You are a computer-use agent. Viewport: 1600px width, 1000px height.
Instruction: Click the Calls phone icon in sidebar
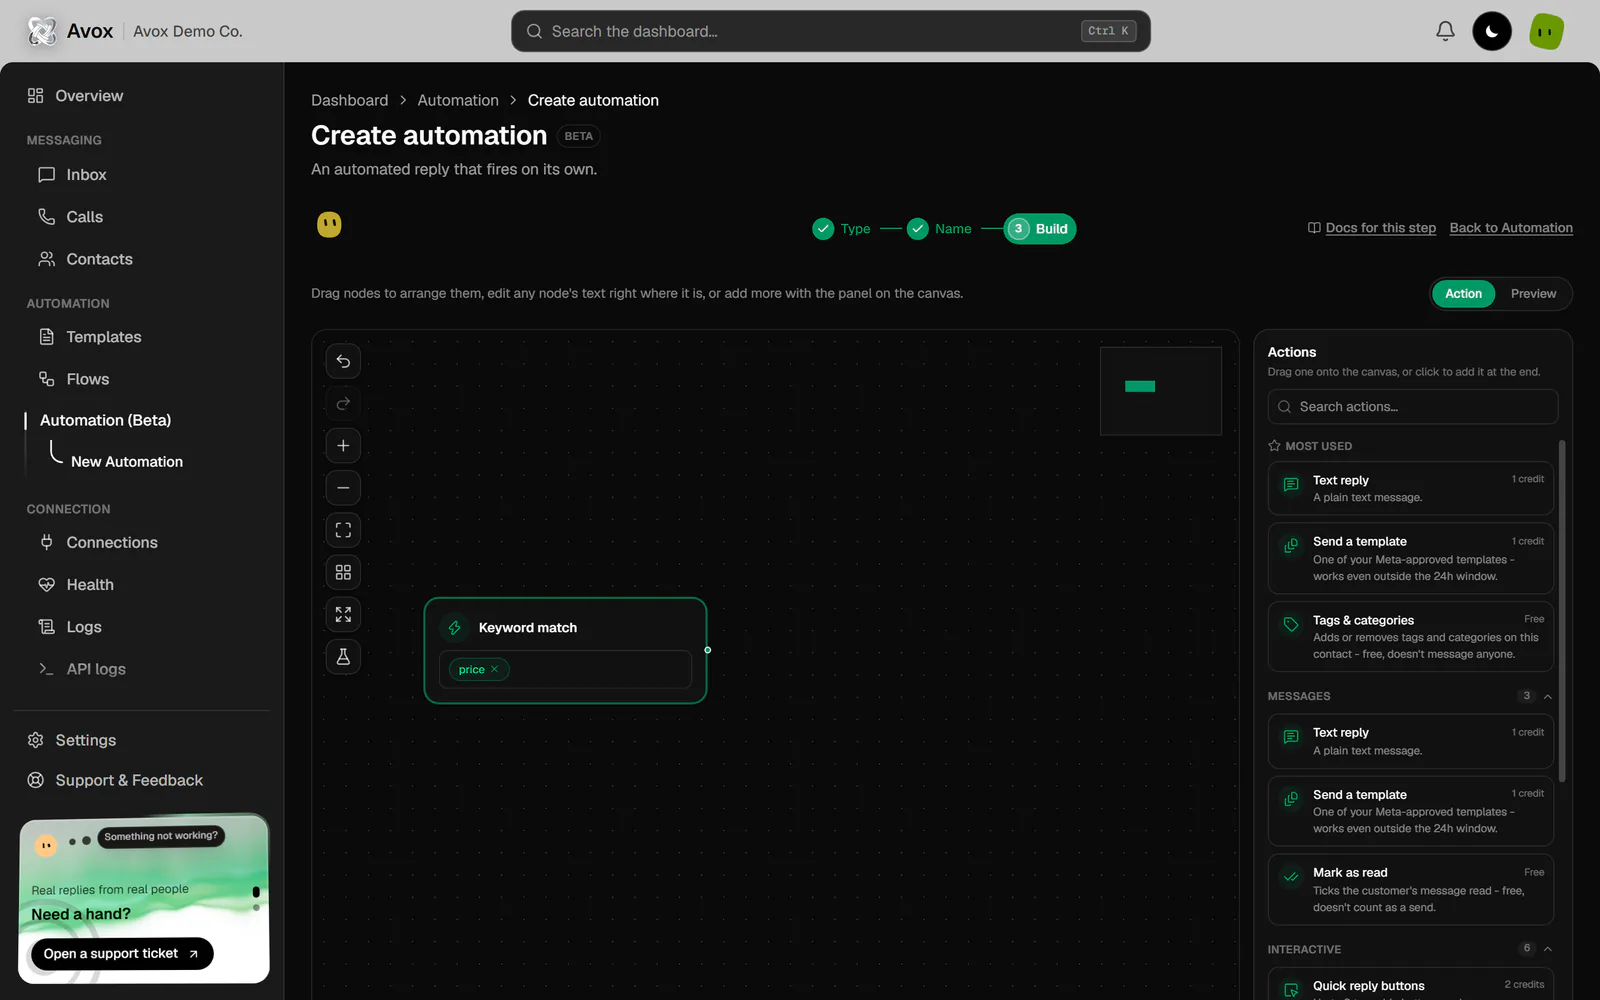point(46,217)
